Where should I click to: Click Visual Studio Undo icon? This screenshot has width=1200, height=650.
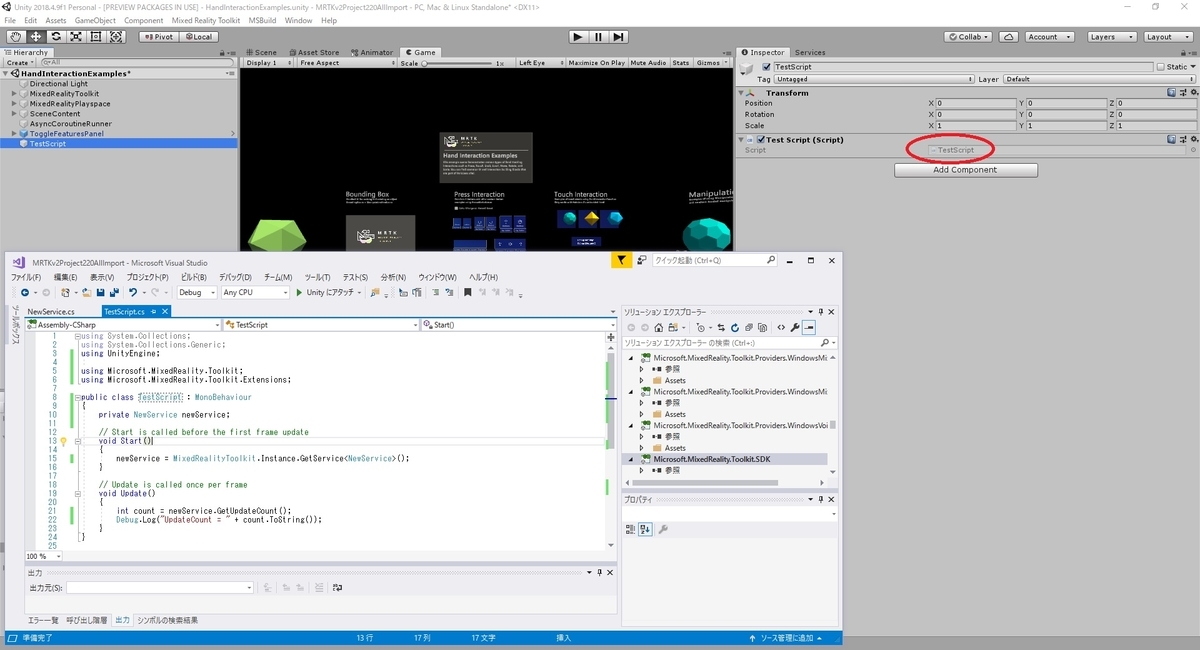pos(132,293)
